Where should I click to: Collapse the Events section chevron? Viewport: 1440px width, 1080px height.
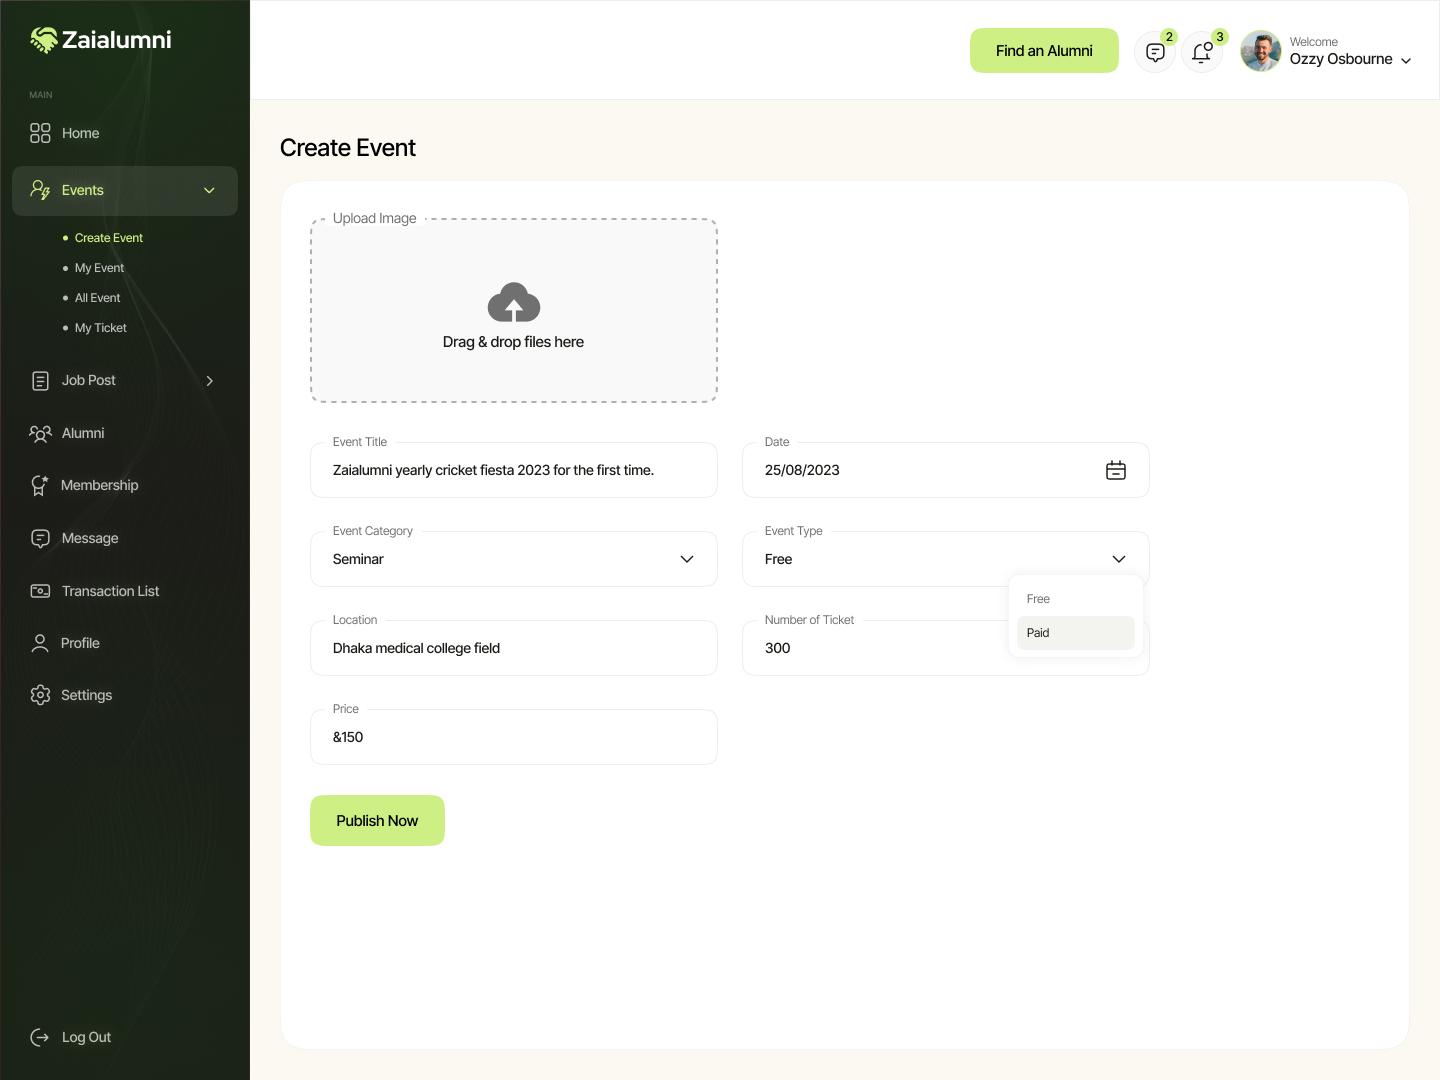click(x=209, y=190)
